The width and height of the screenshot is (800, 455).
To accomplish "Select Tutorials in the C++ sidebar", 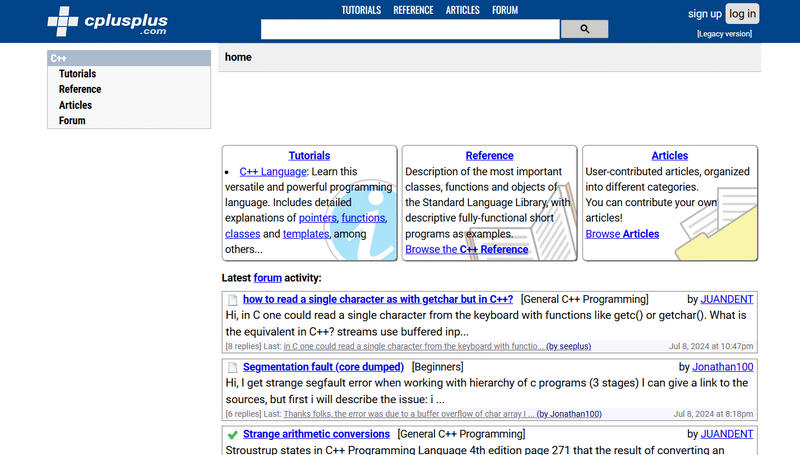I will click(x=78, y=74).
